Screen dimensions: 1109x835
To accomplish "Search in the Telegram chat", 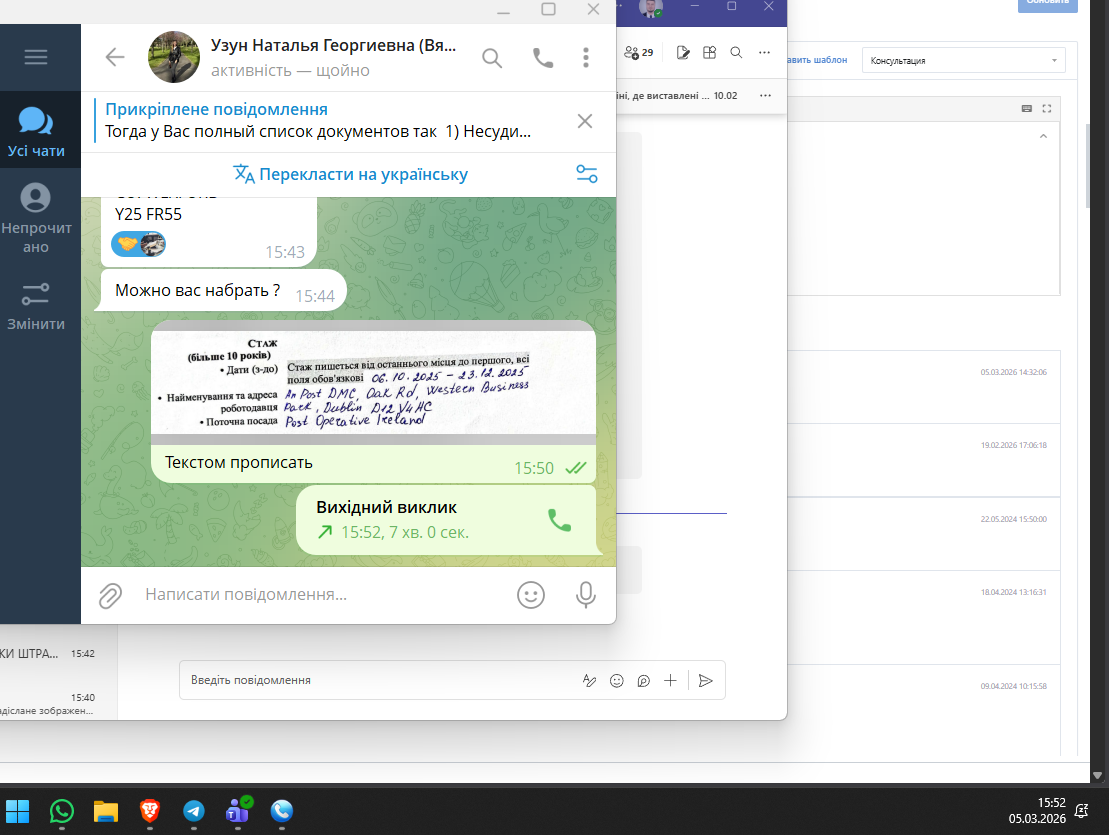I will coord(492,58).
